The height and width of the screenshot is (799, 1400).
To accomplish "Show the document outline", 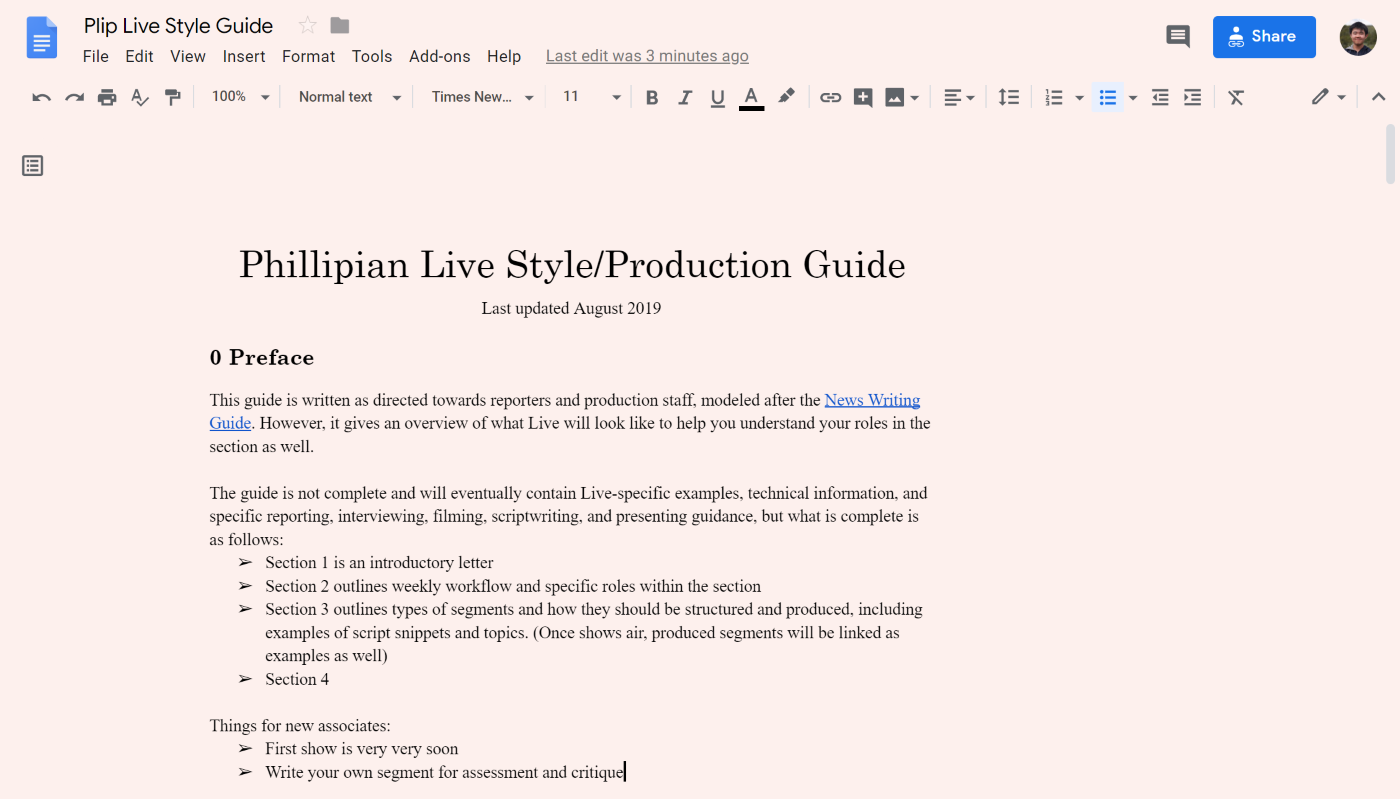I will tap(32, 165).
